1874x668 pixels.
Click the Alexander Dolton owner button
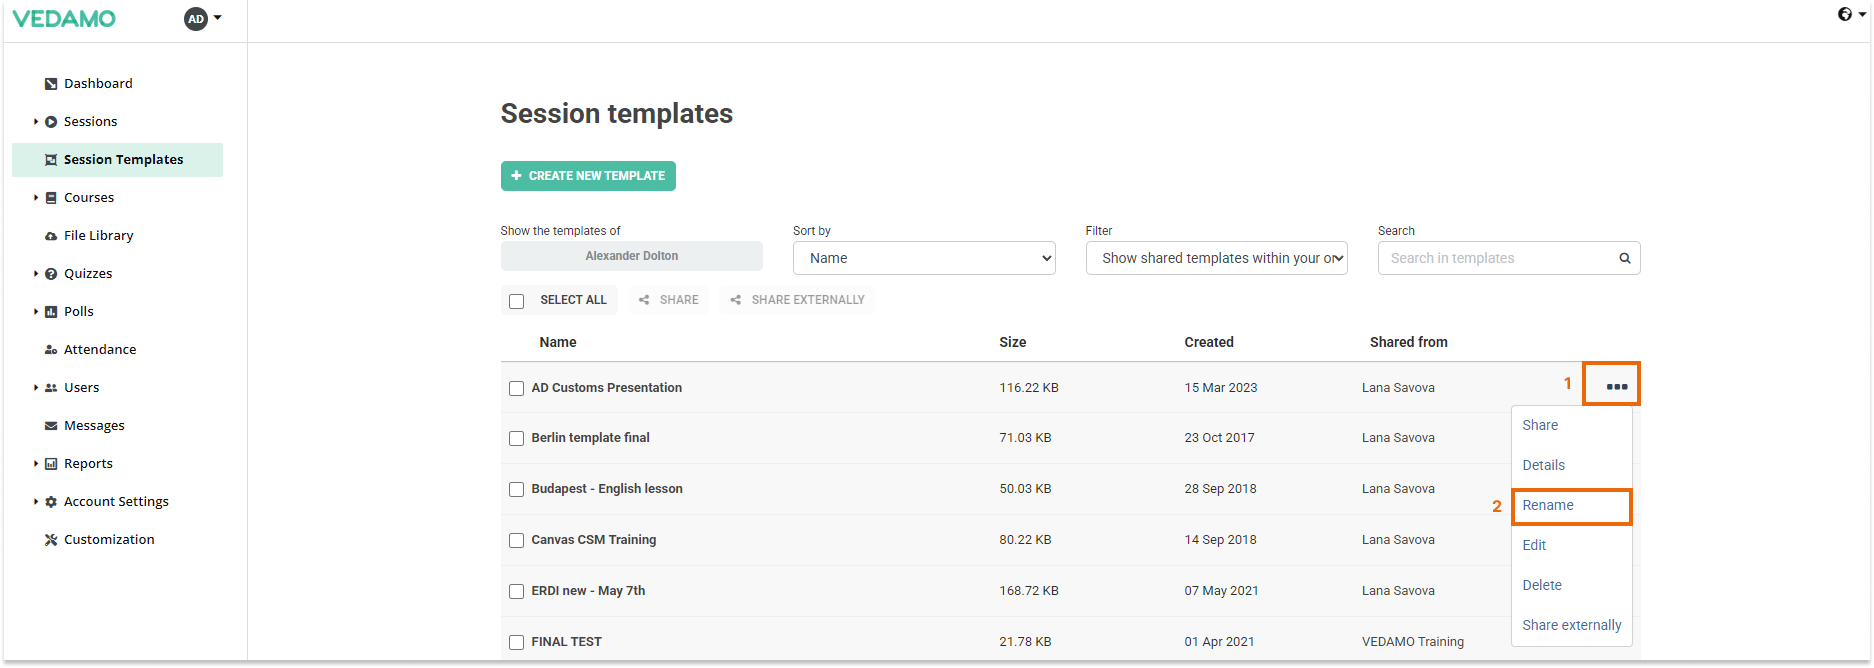(x=632, y=256)
